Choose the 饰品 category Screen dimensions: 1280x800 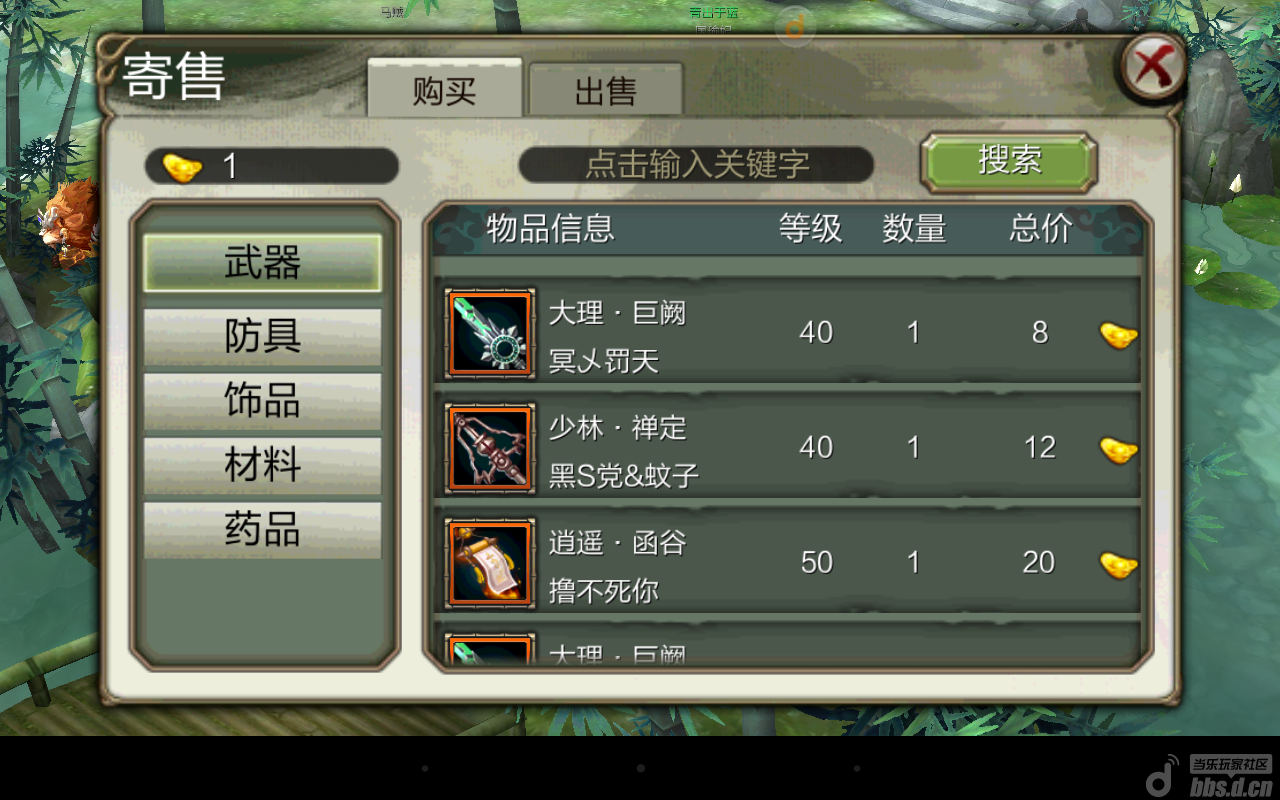pos(262,401)
